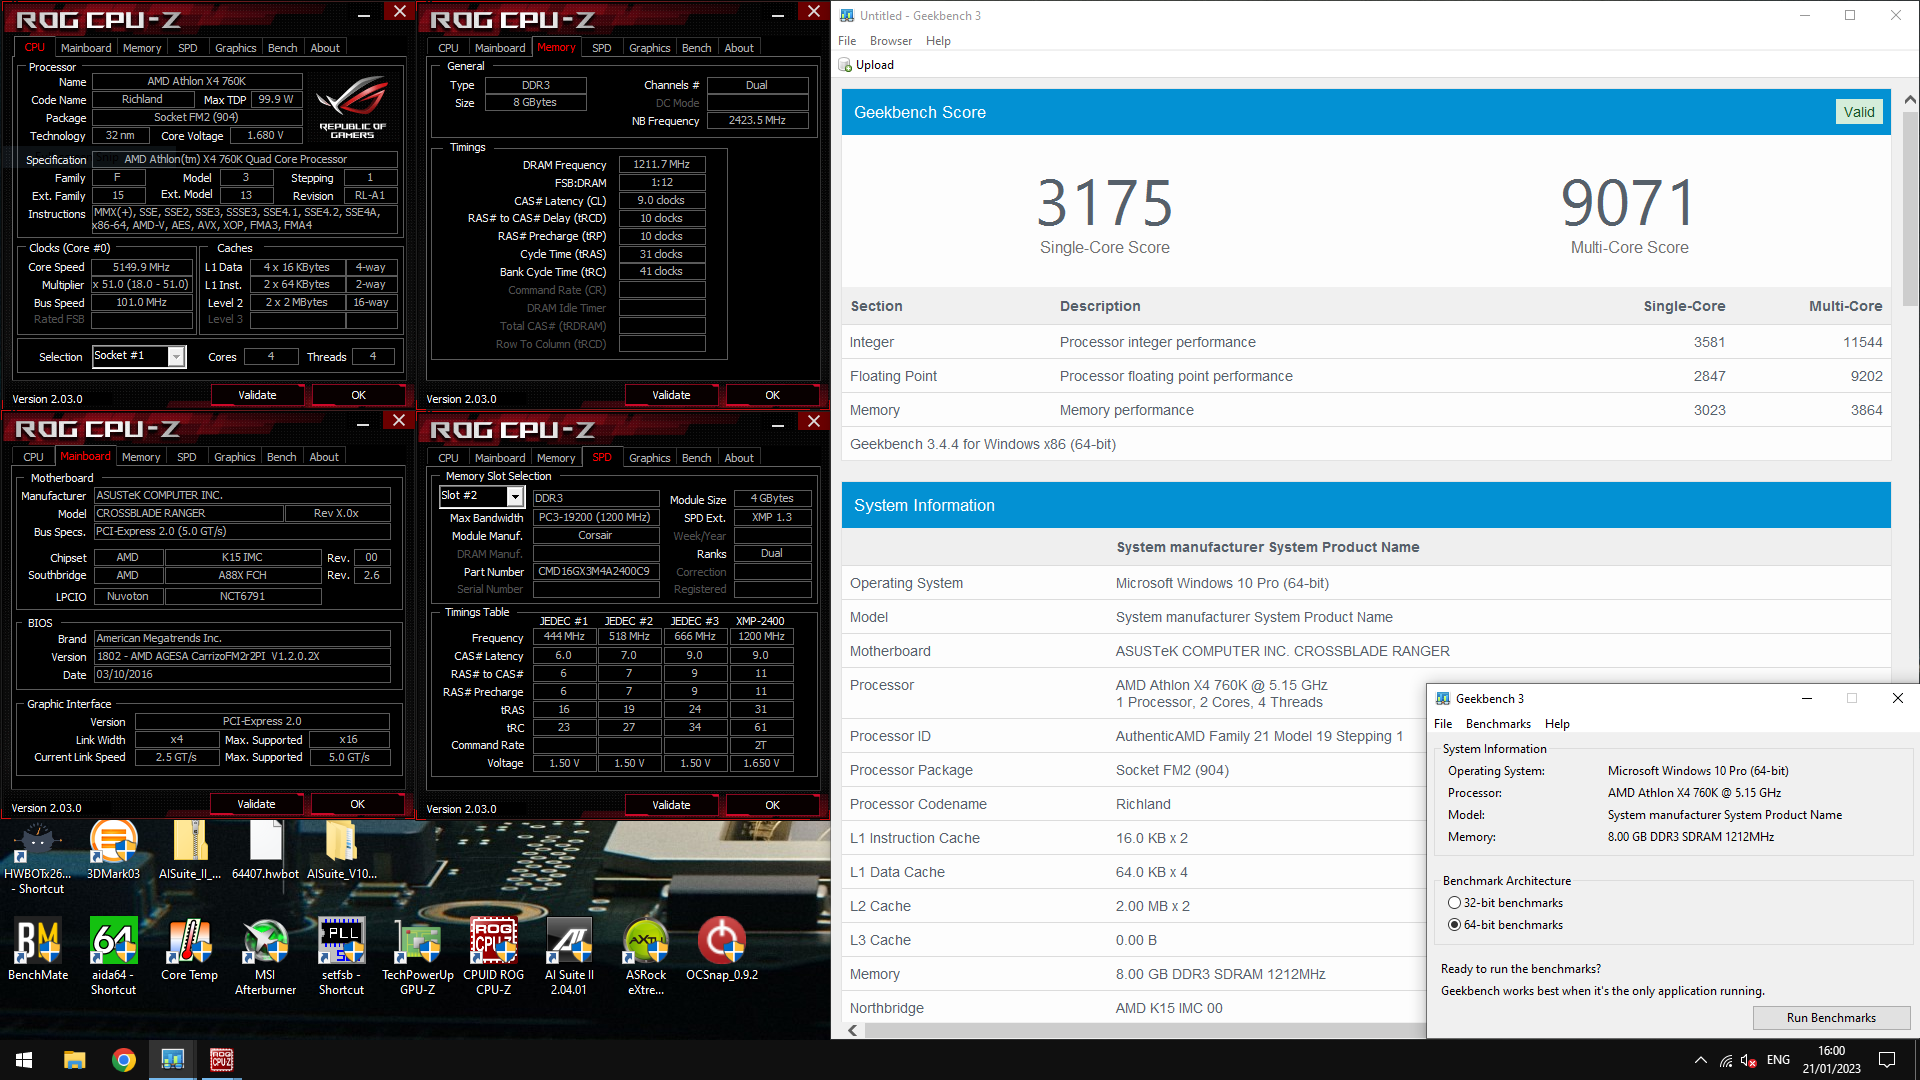Click the ENG language indicator

1778,1060
